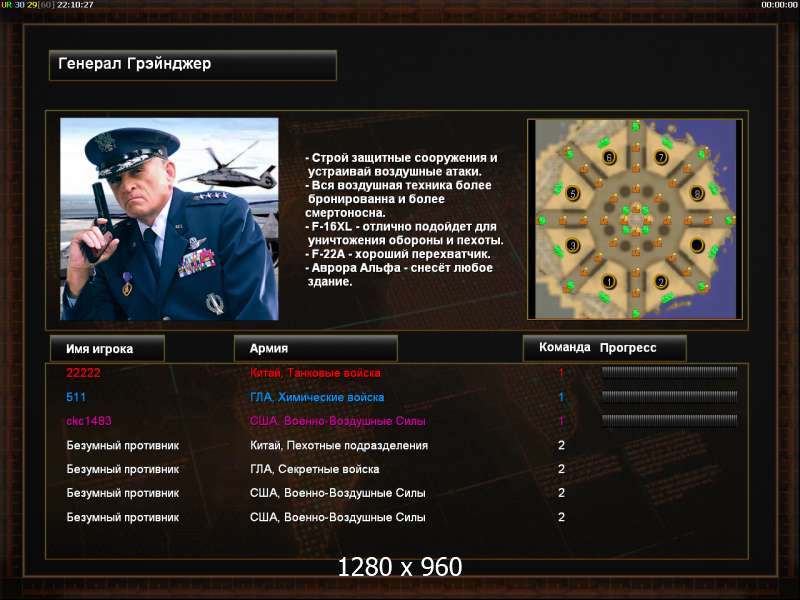Click the F-16XL tip text
The image size is (800, 600).
click(x=404, y=233)
